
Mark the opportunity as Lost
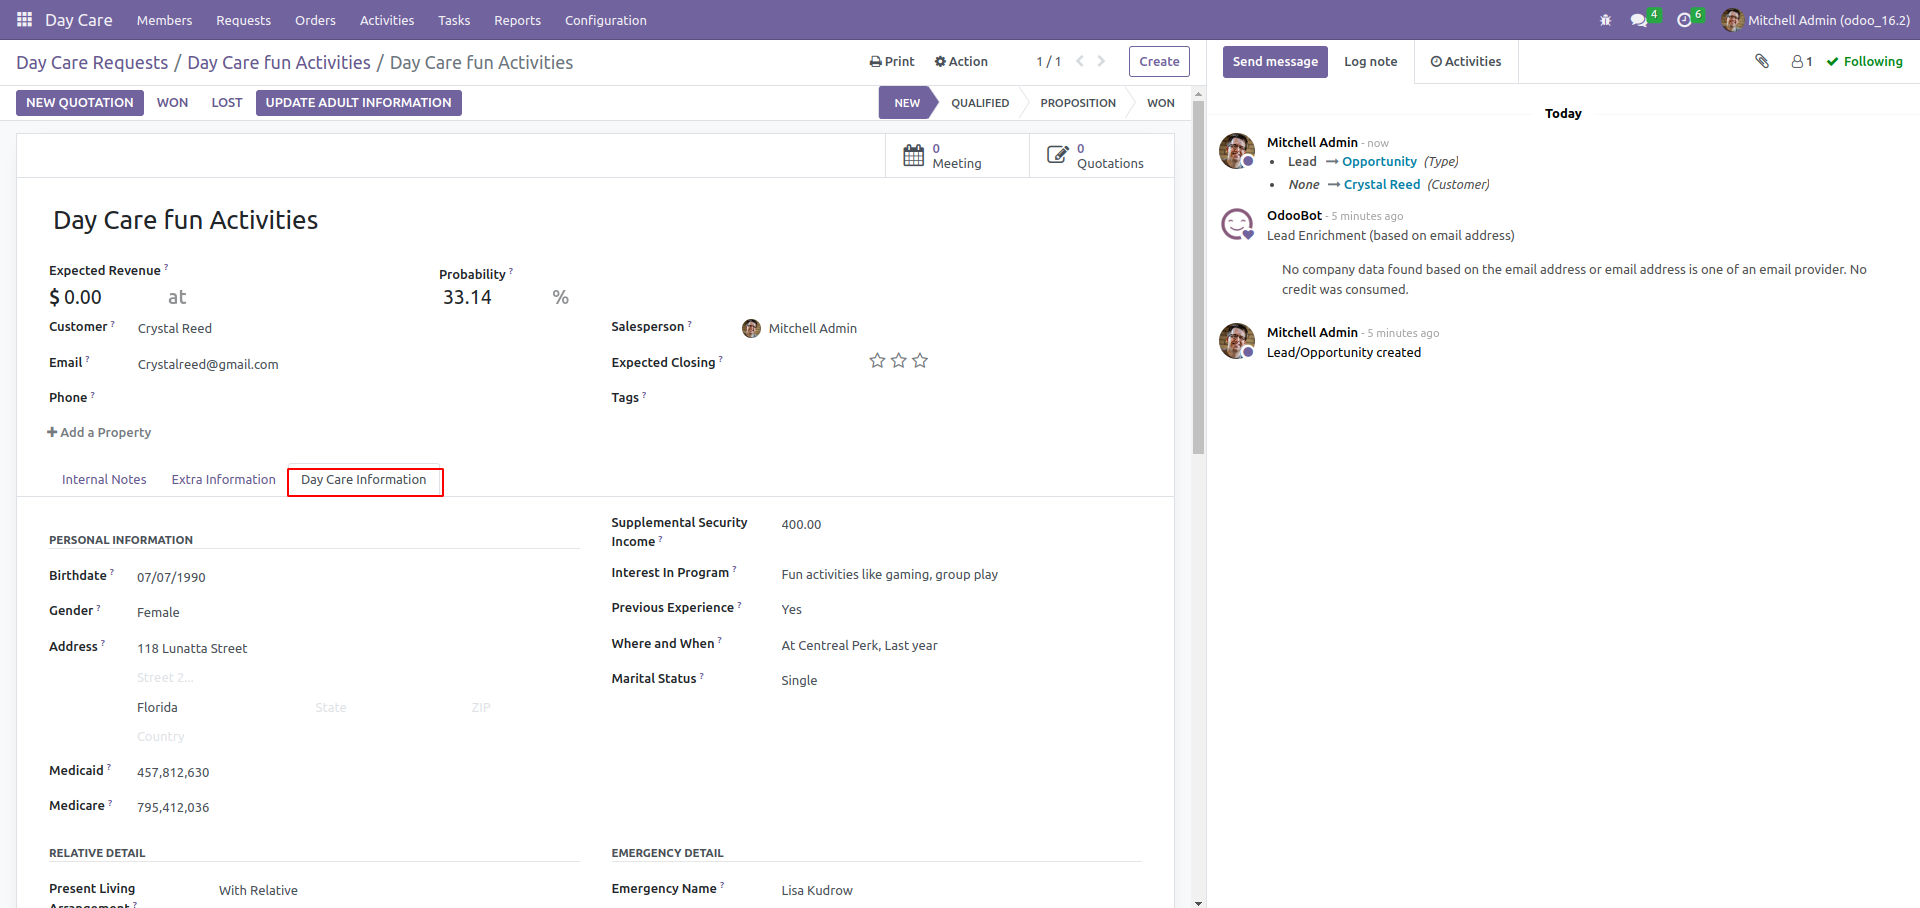[x=227, y=102]
